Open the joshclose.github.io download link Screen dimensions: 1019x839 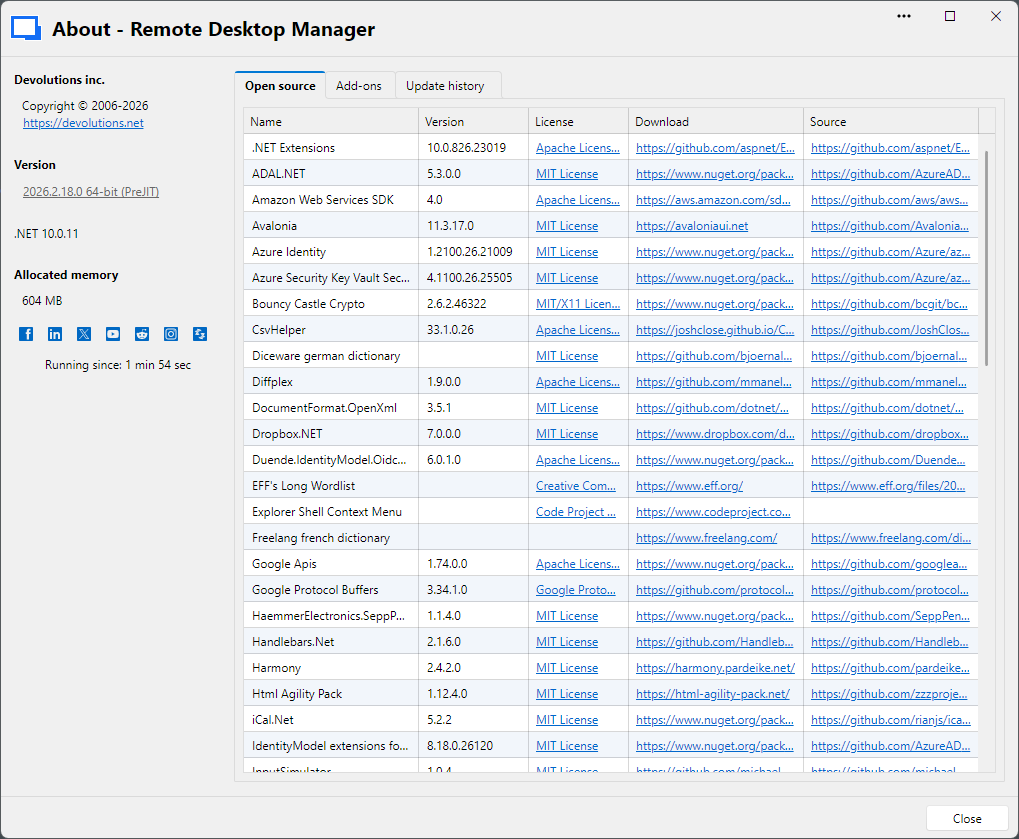715,330
